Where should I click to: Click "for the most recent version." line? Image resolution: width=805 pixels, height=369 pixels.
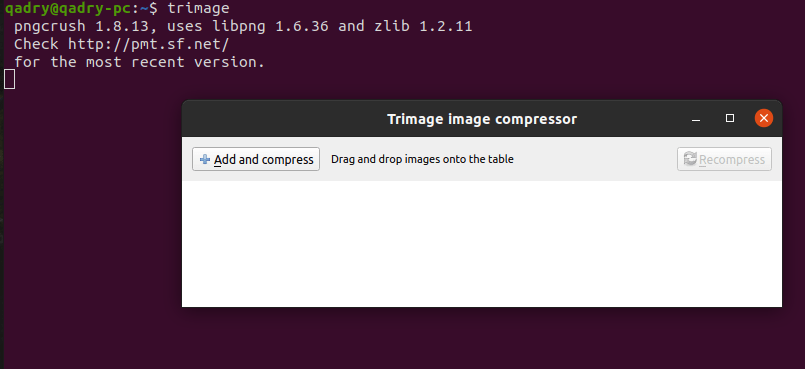139,62
